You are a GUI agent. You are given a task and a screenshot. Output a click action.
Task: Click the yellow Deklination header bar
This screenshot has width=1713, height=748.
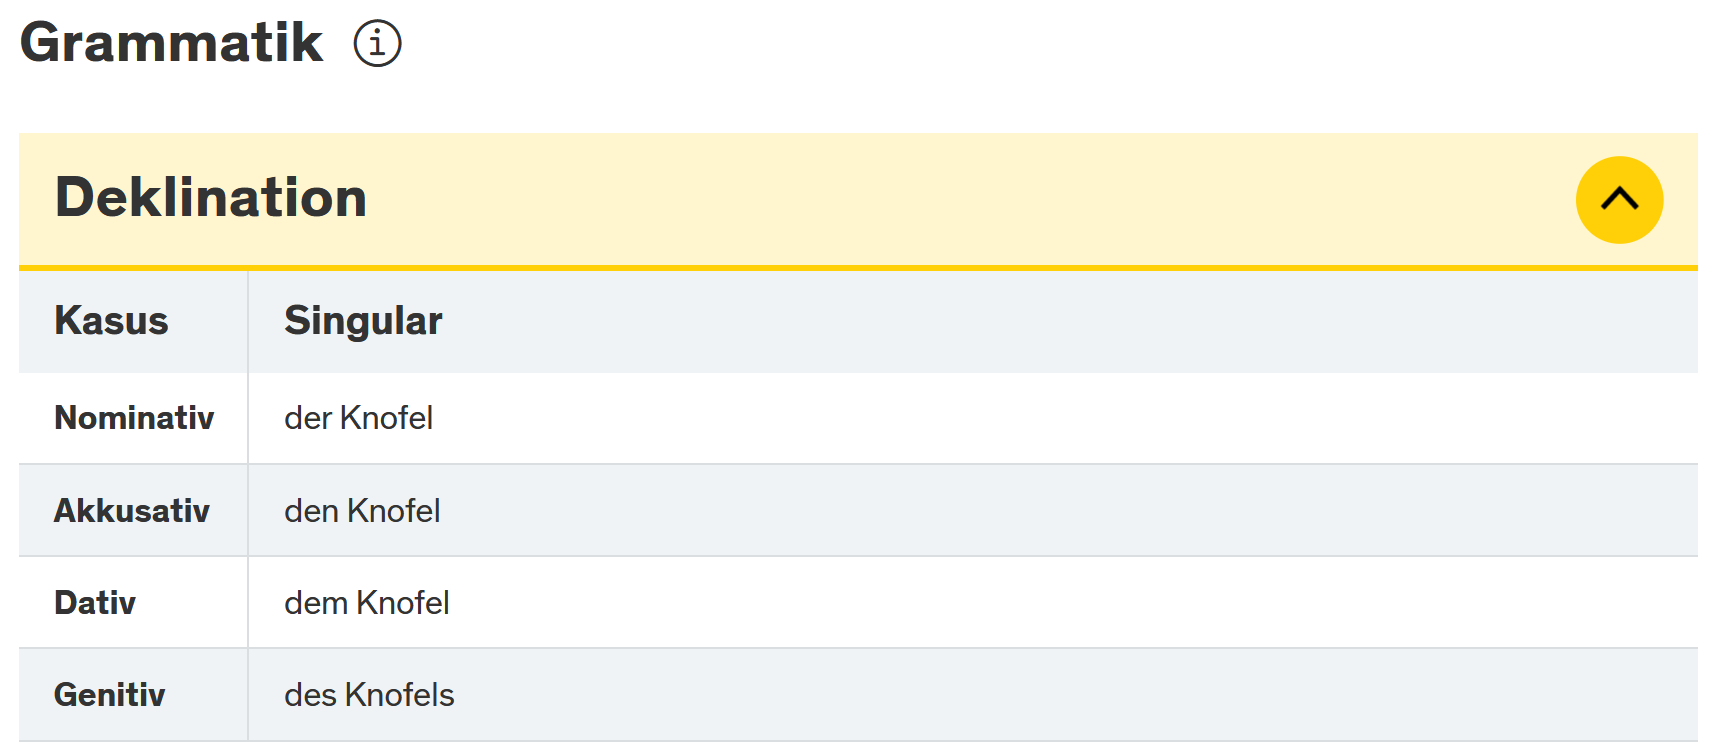click(x=858, y=200)
